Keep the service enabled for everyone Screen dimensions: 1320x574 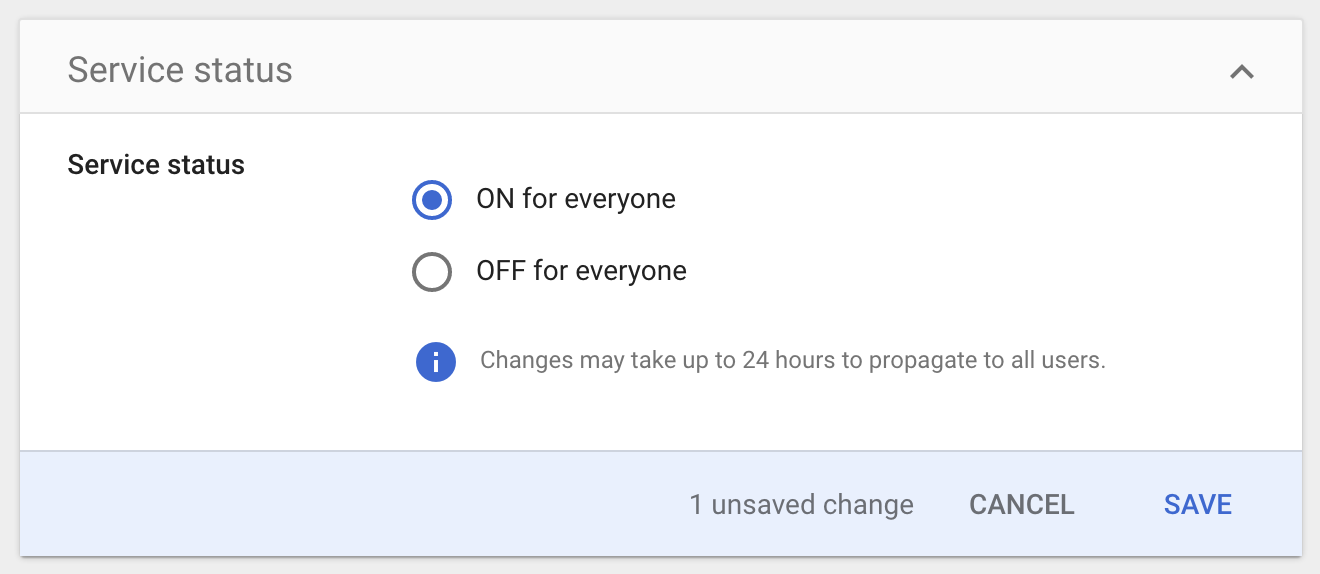432,200
